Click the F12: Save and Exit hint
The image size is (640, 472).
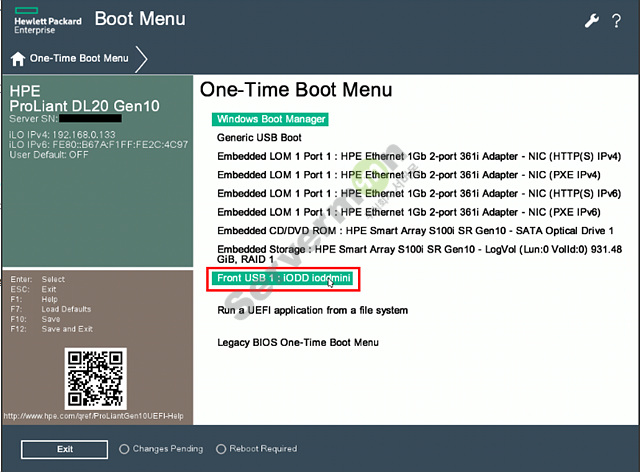pyautogui.click(x=51, y=329)
